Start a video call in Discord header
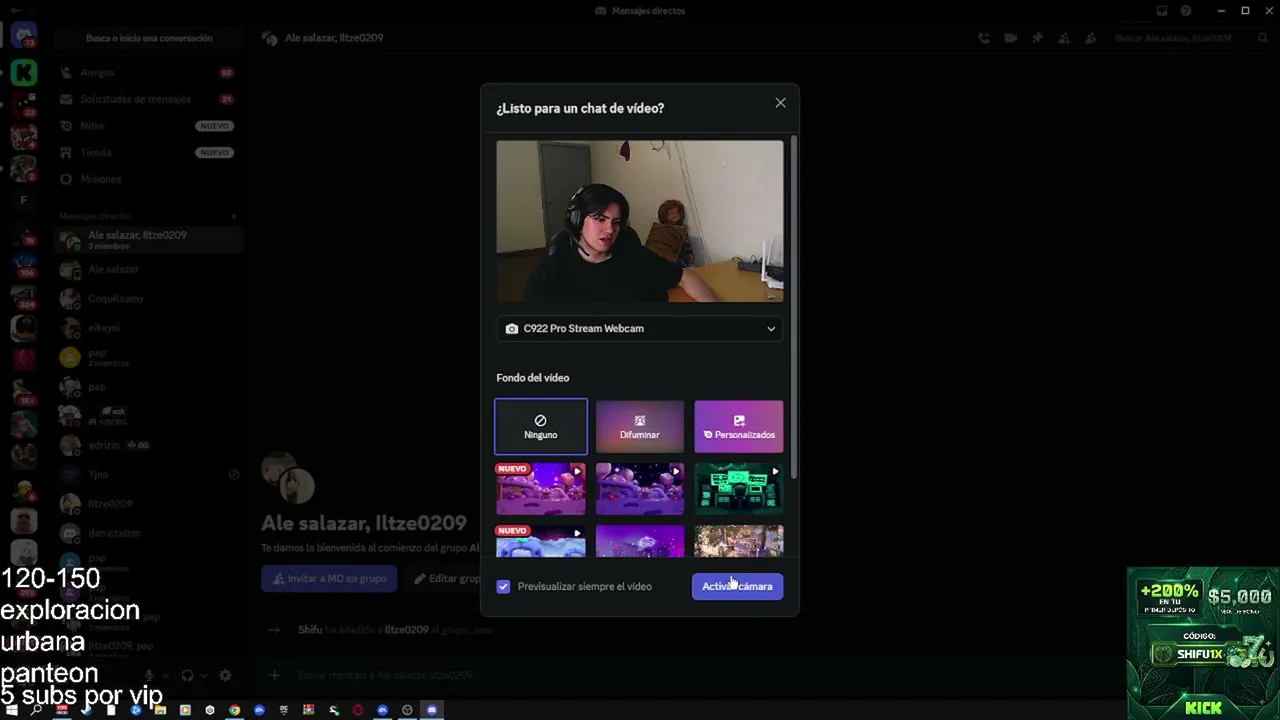Screen dimensions: 1280x720 pos(1011,38)
